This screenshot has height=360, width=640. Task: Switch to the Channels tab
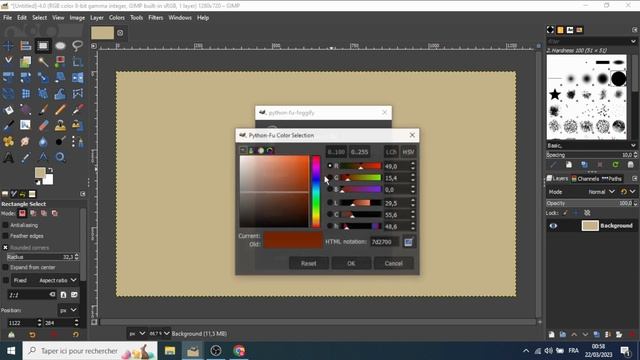[585, 179]
